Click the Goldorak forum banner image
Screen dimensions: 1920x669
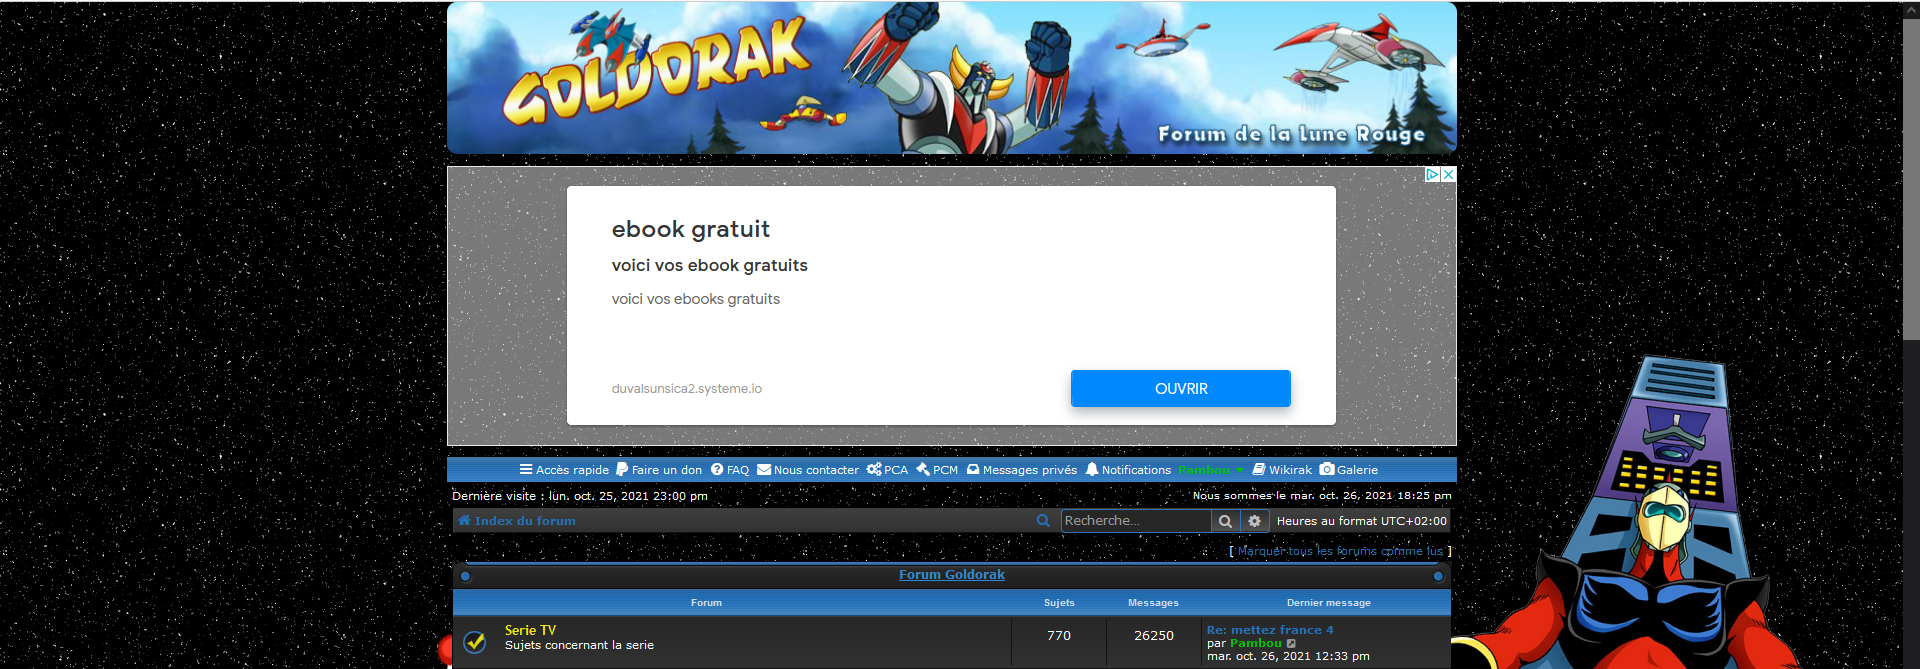[x=952, y=78]
